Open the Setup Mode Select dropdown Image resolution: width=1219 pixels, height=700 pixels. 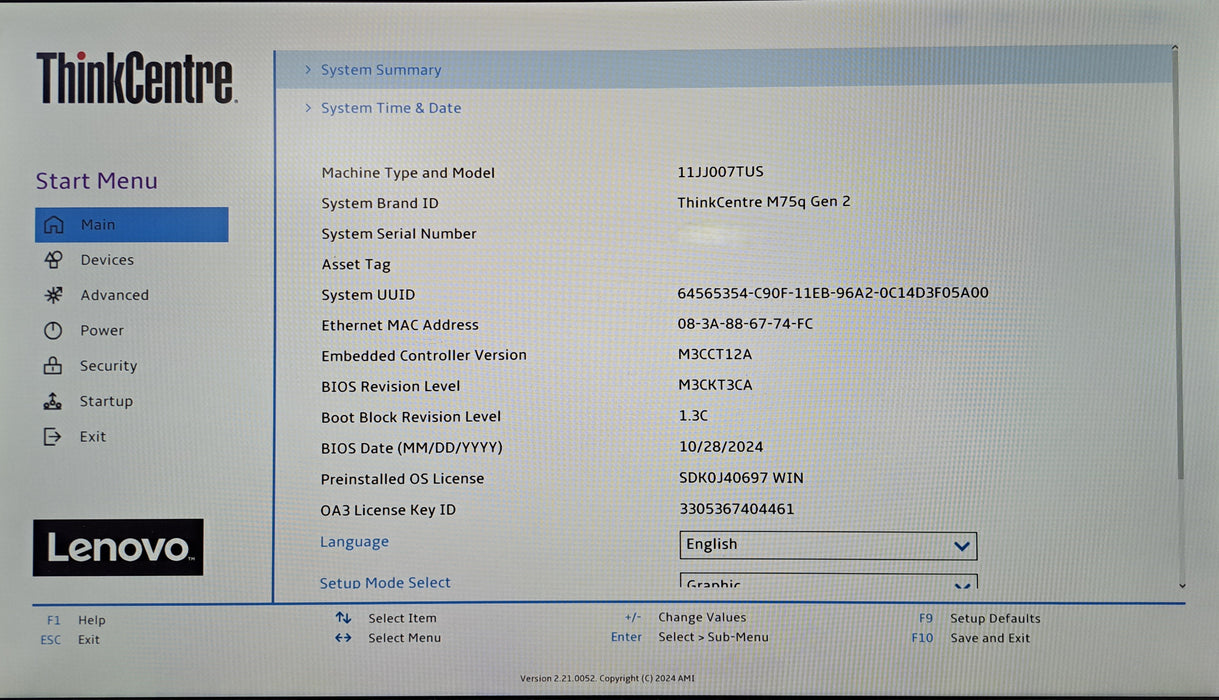828,582
